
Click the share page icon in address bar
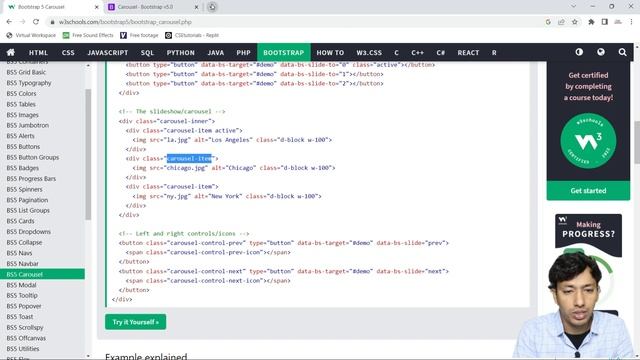(561, 22)
